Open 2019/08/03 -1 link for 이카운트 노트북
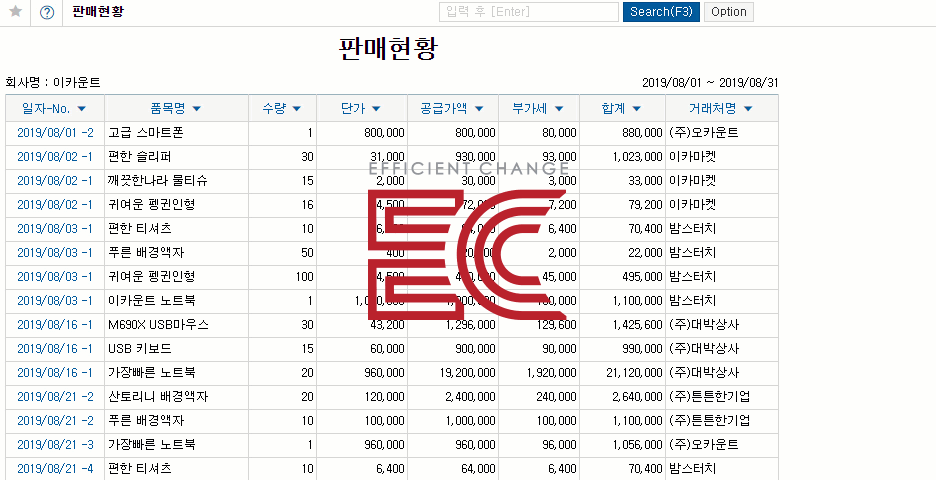The height and width of the screenshot is (480, 936). pyautogui.click(x=55, y=301)
